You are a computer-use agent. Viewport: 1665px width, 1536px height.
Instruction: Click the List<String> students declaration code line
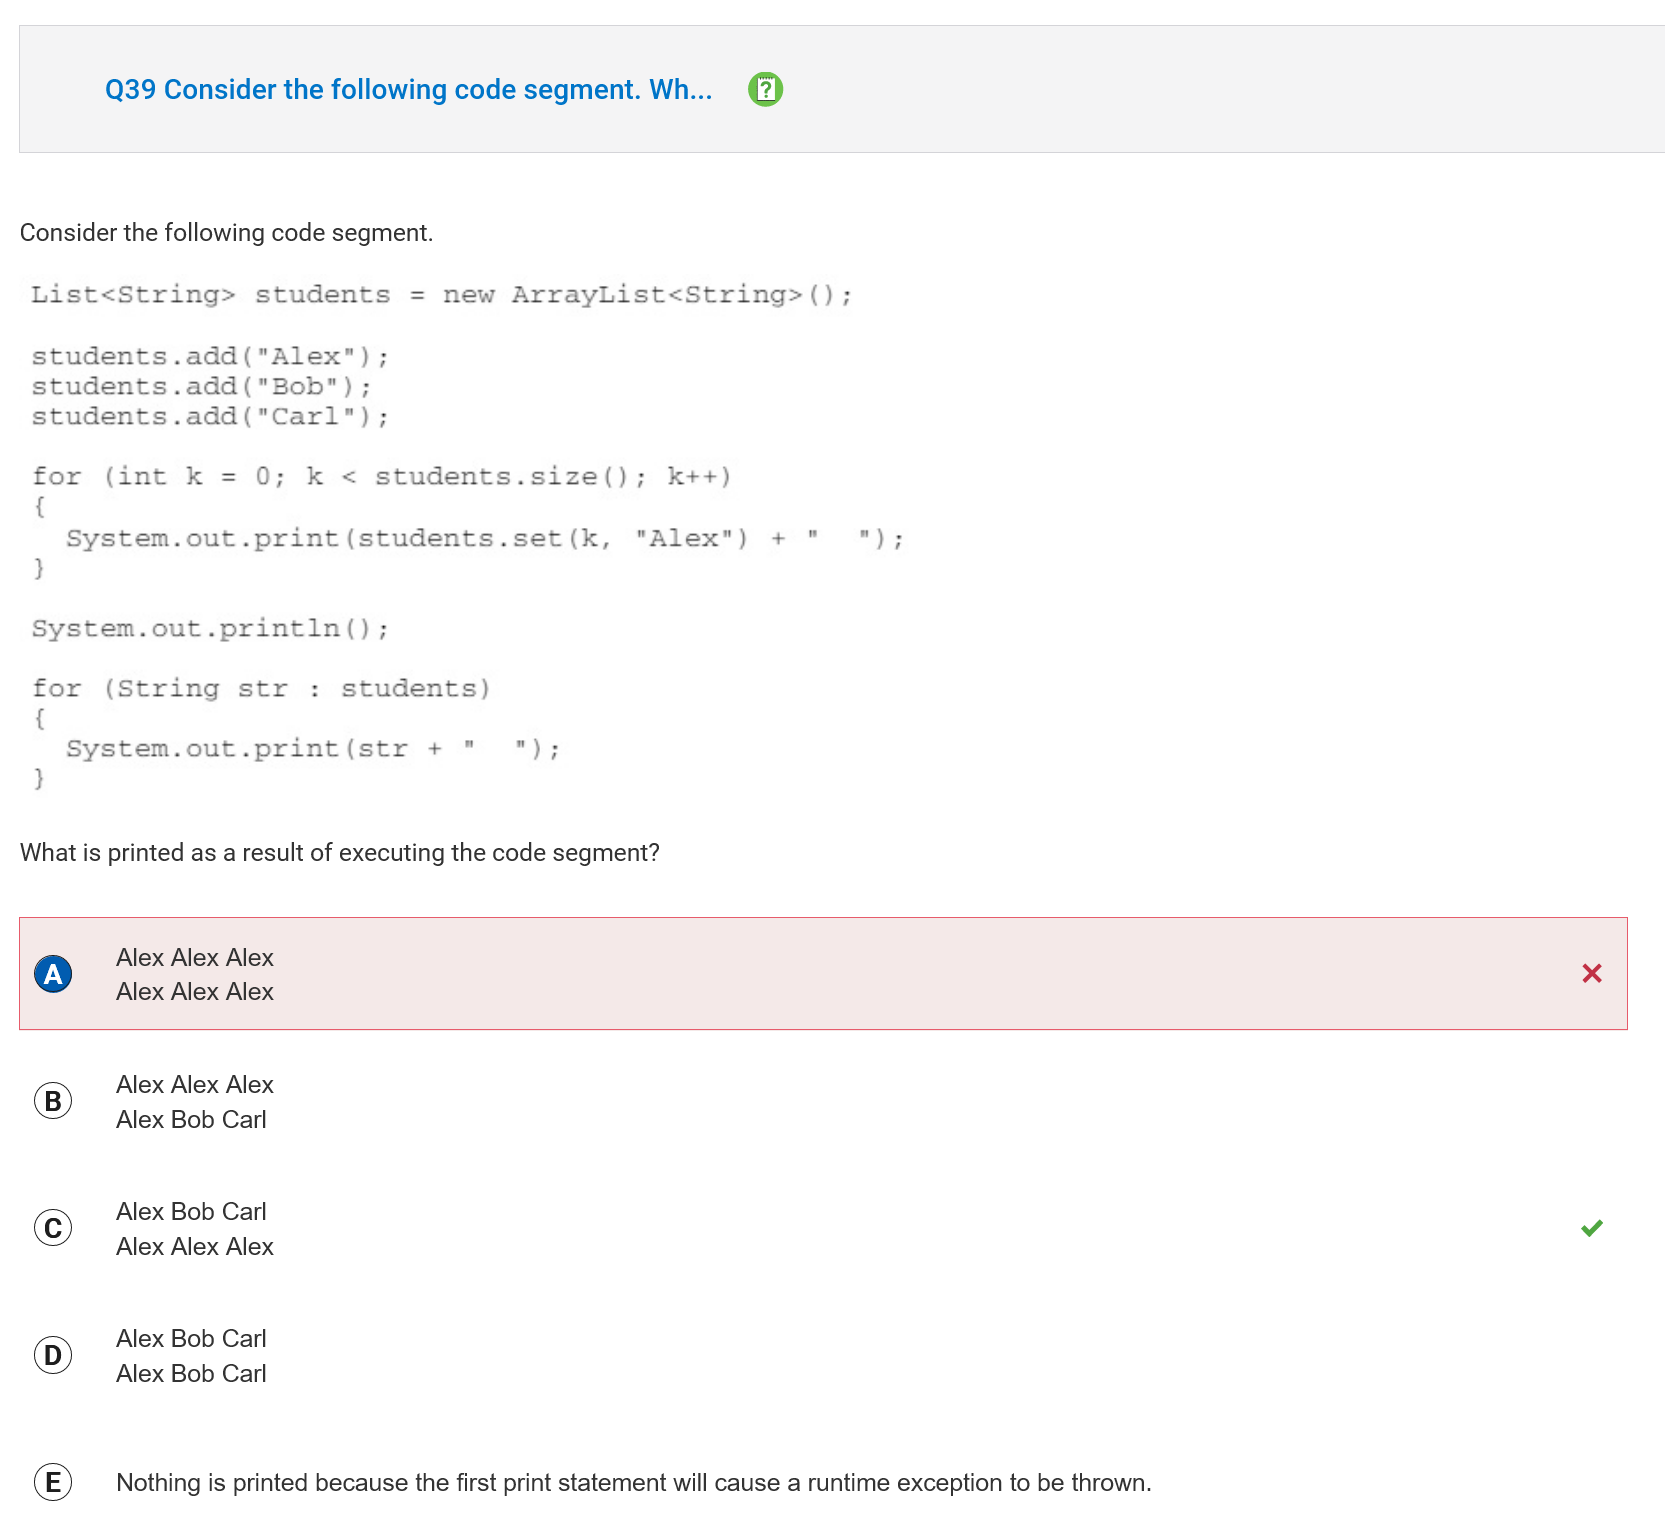[x=441, y=295]
